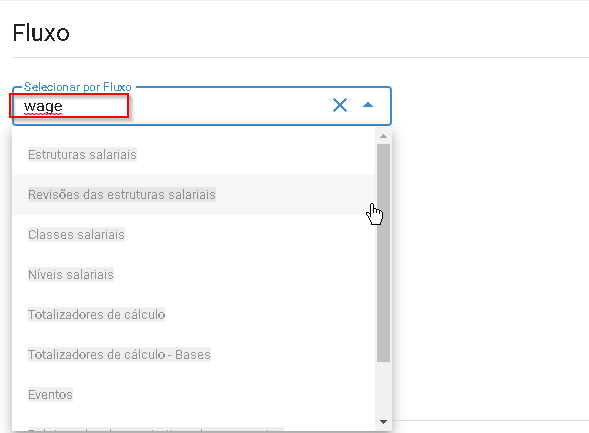Collapse the Fluxo dropdown using the up arrow

pos(368,105)
